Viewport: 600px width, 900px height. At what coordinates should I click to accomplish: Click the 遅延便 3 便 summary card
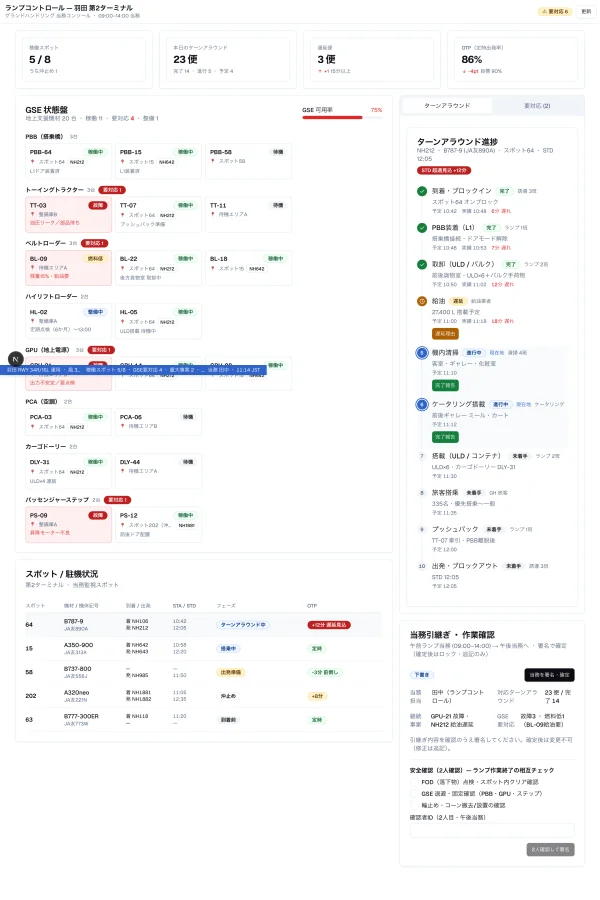(x=371, y=60)
